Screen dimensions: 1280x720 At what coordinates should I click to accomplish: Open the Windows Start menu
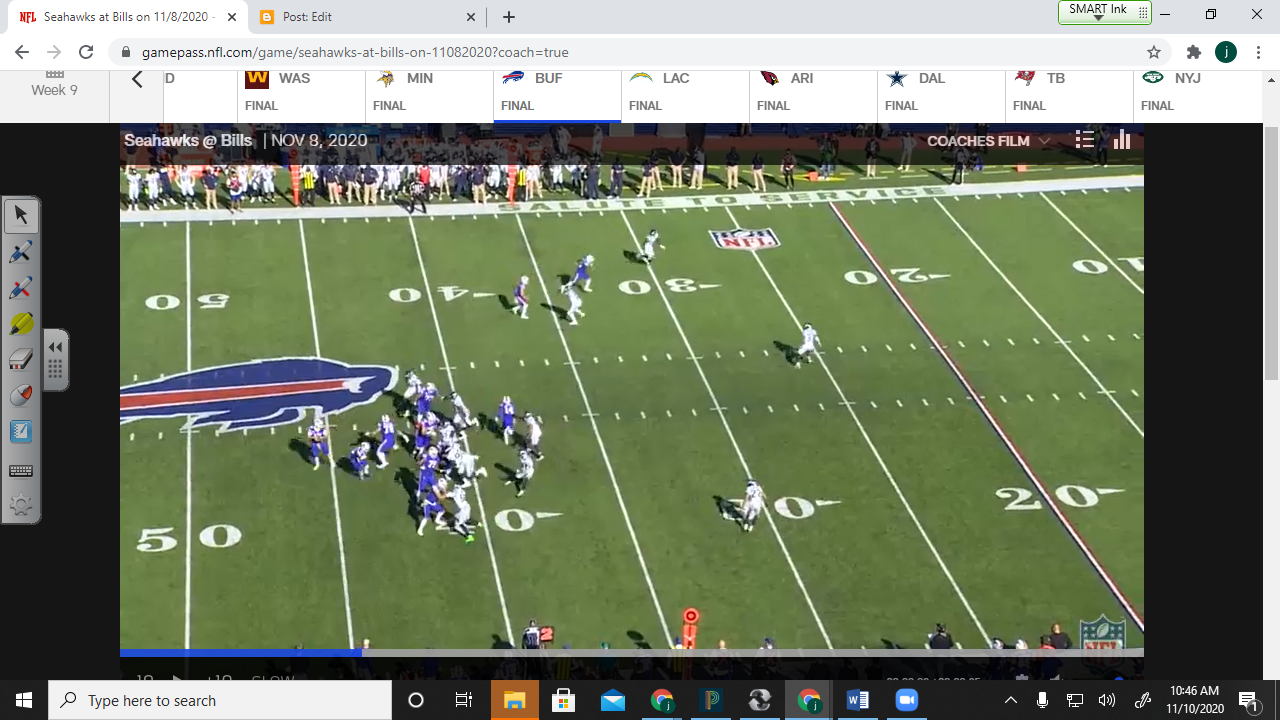(x=24, y=700)
